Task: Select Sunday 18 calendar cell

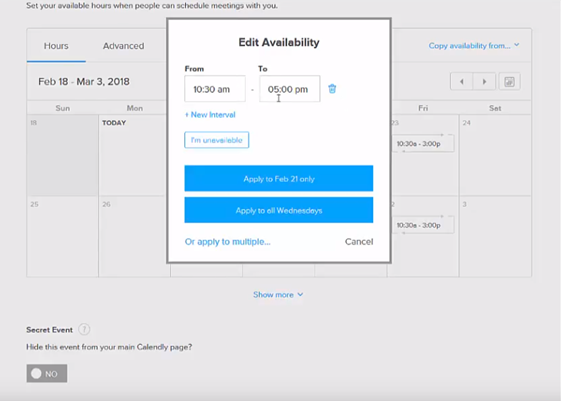Action: click(63, 155)
